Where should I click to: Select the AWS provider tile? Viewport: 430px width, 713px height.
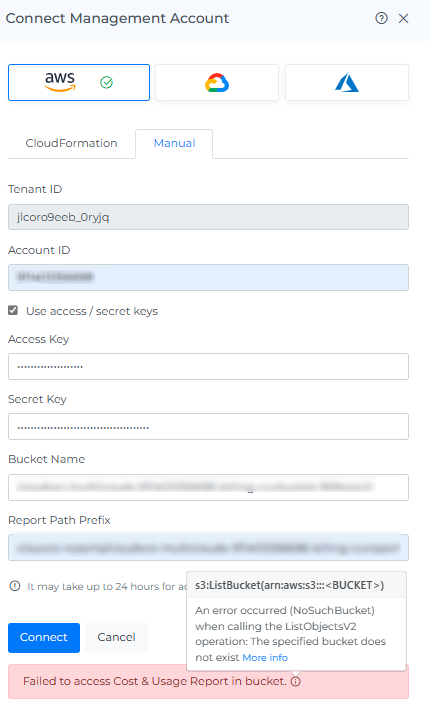pyautogui.click(x=79, y=82)
